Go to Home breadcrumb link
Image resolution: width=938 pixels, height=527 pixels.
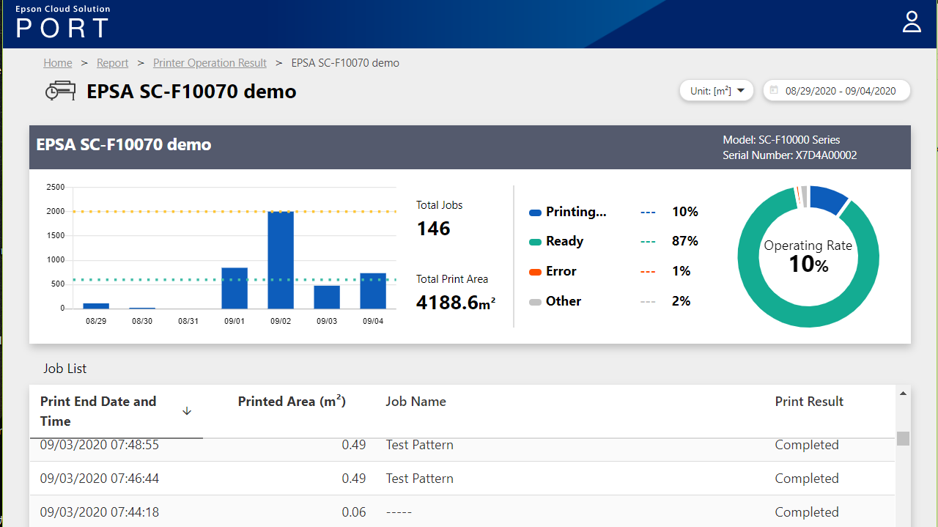(x=57, y=63)
